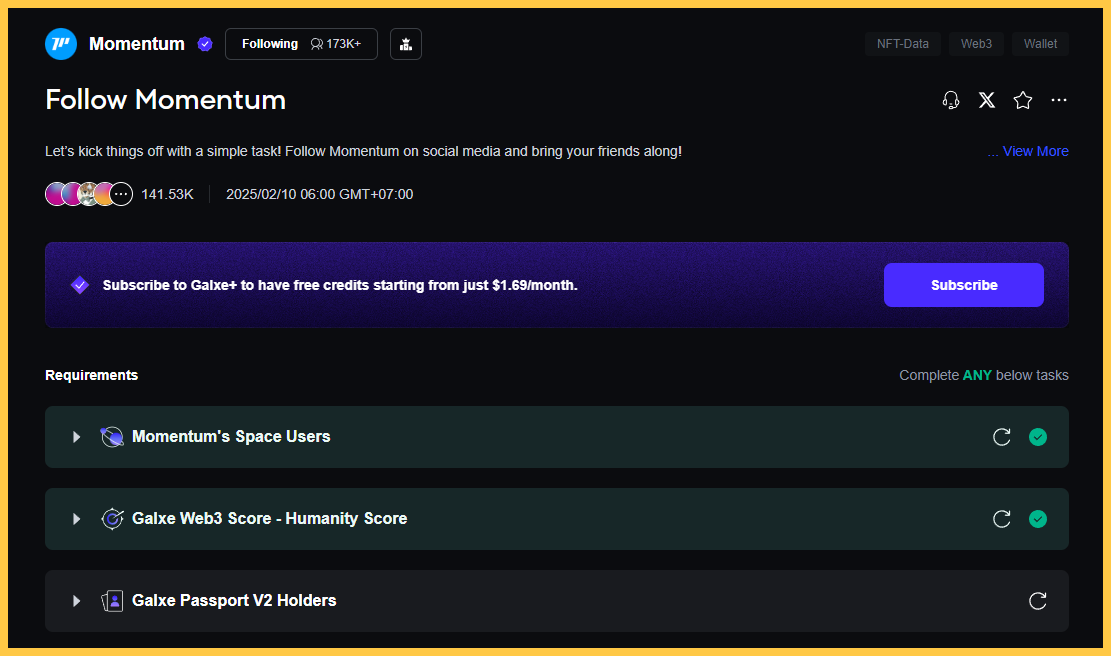Click the green check on Momentum's Space Users
1111x656 pixels.
coord(1038,437)
